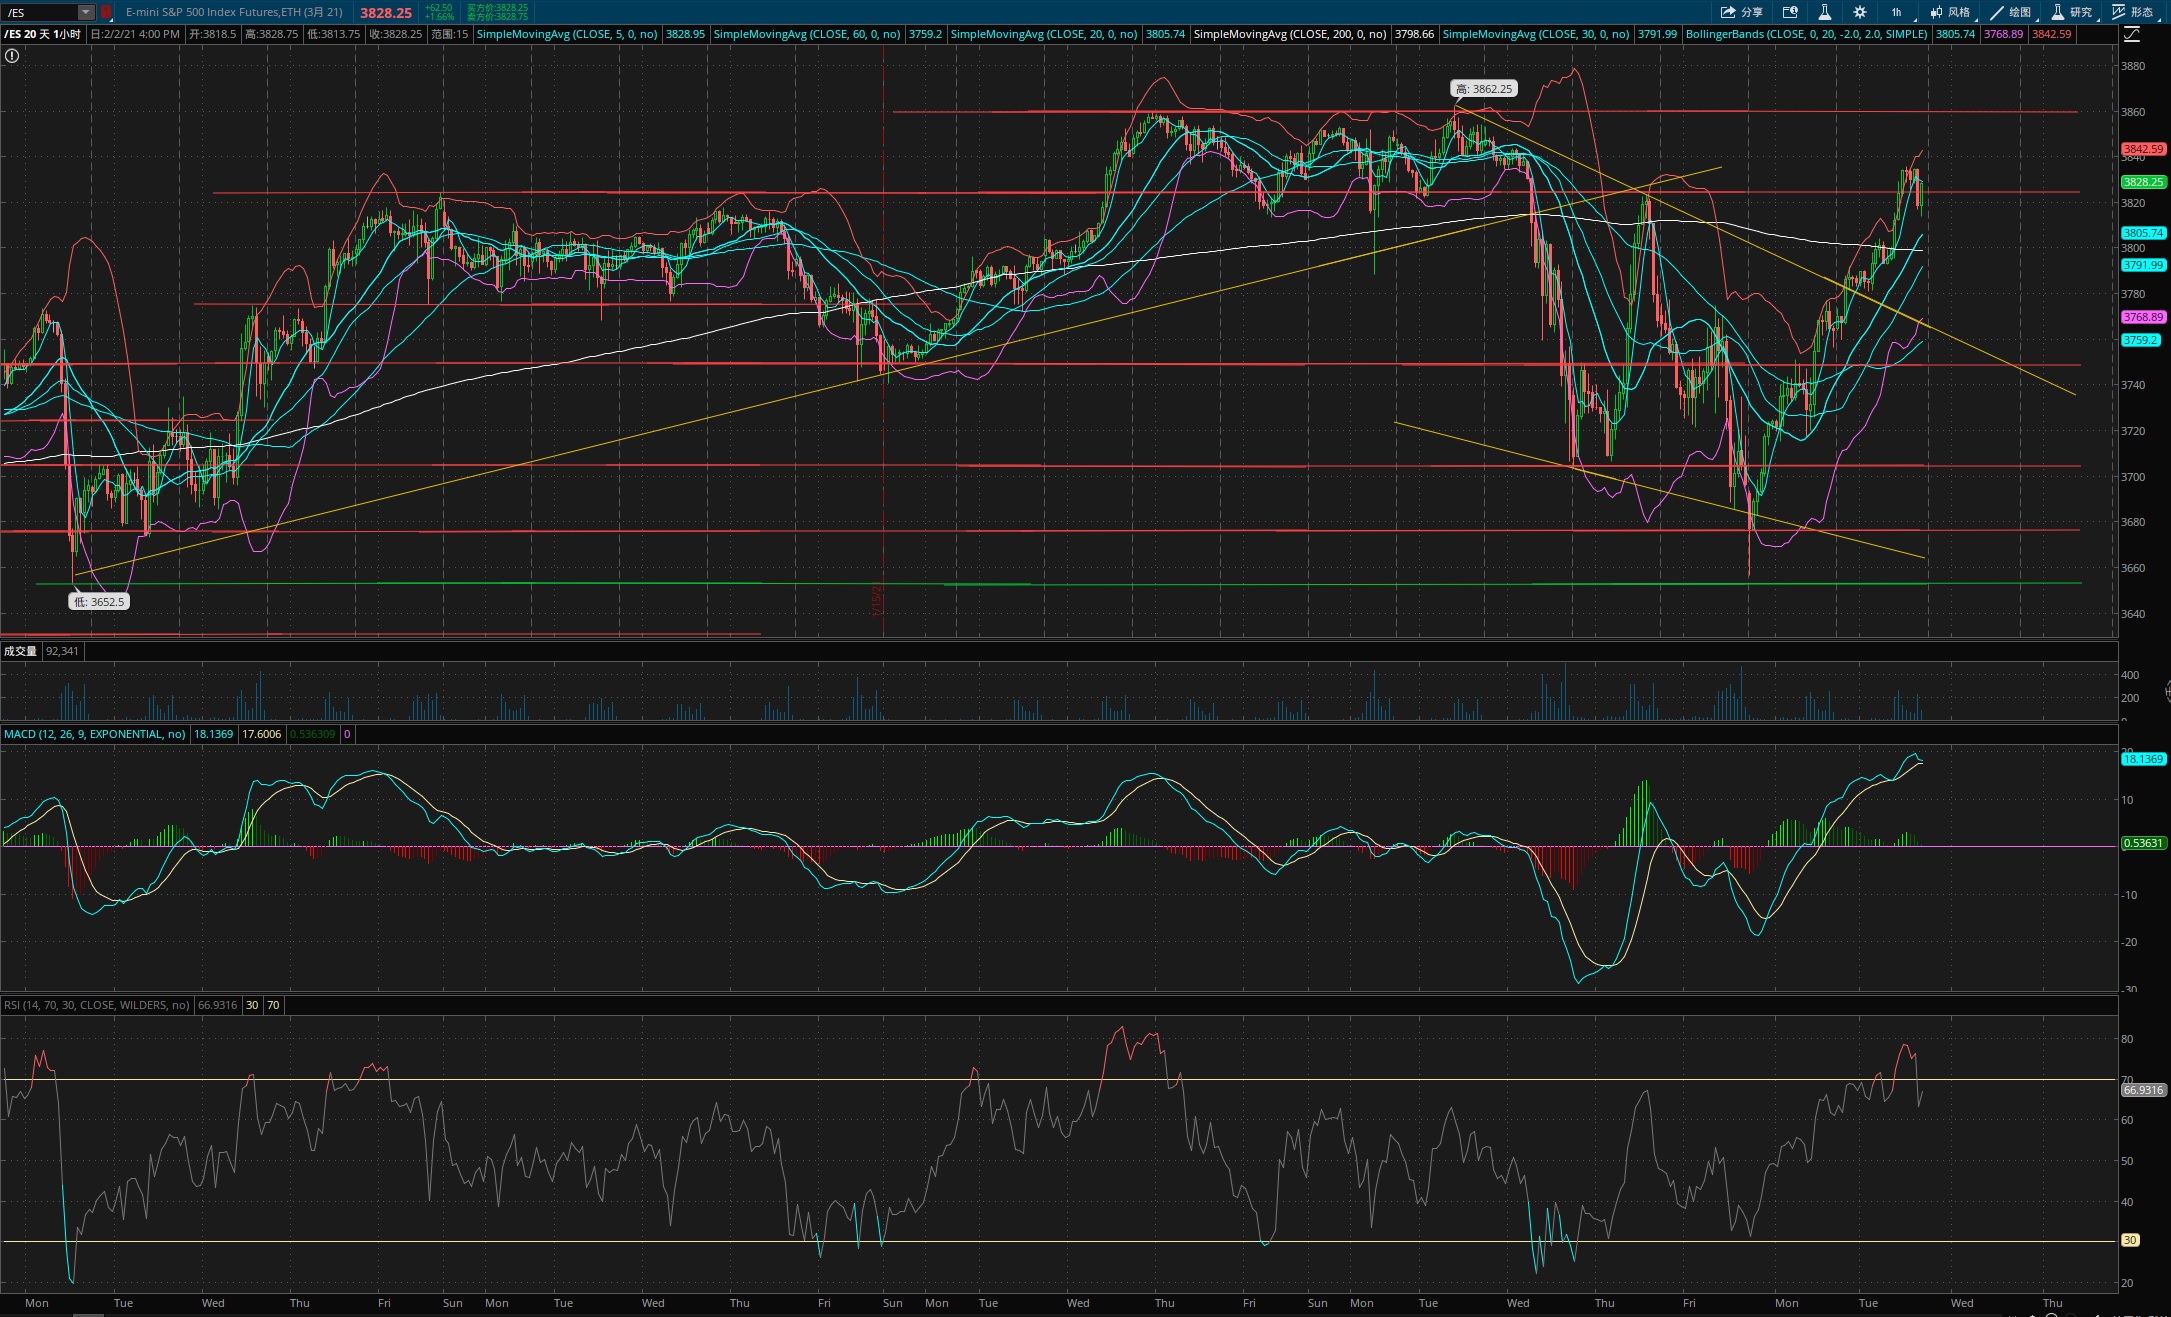
Task: Click the 3828.25 last price in header
Action: point(386,13)
